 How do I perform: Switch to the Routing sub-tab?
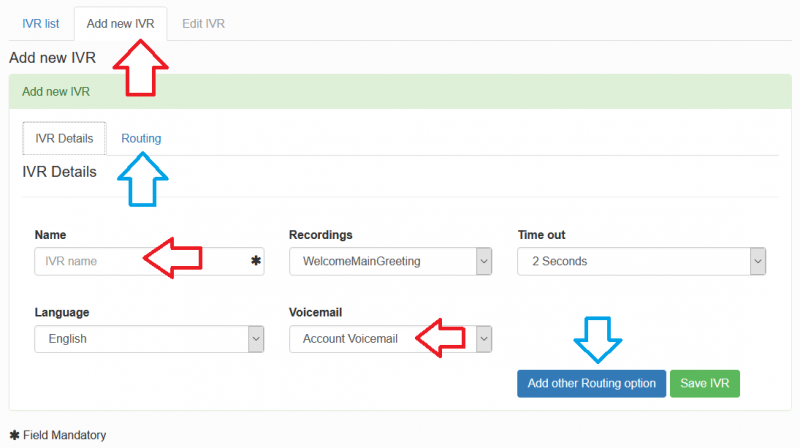pyautogui.click(x=141, y=138)
